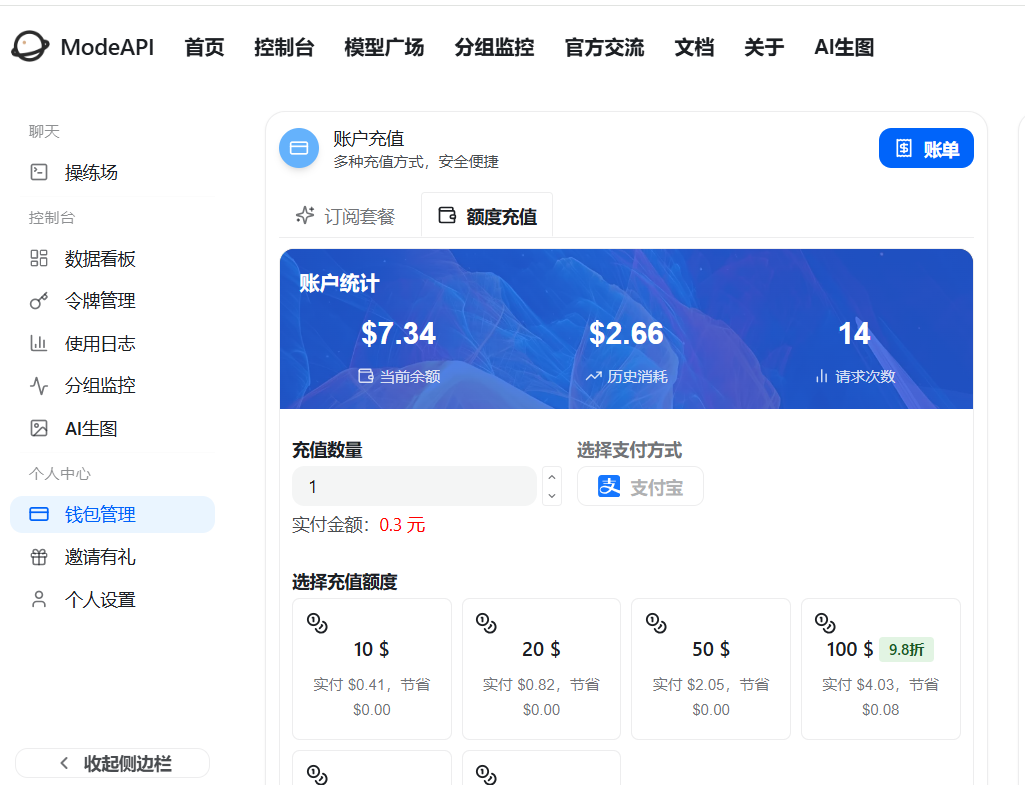
Task: Collapse the sidebar with 收起侧边栏
Action: pos(112,763)
